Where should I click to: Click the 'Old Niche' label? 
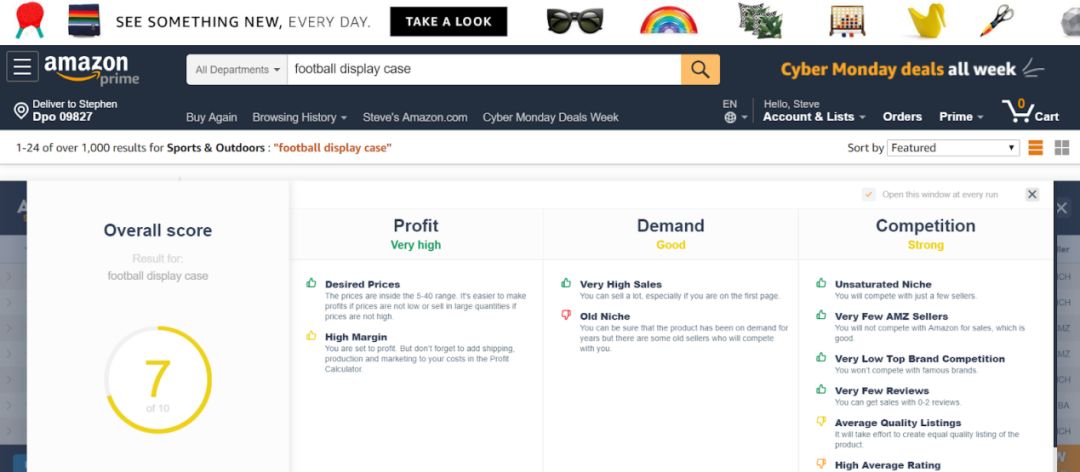pyautogui.click(x=605, y=316)
